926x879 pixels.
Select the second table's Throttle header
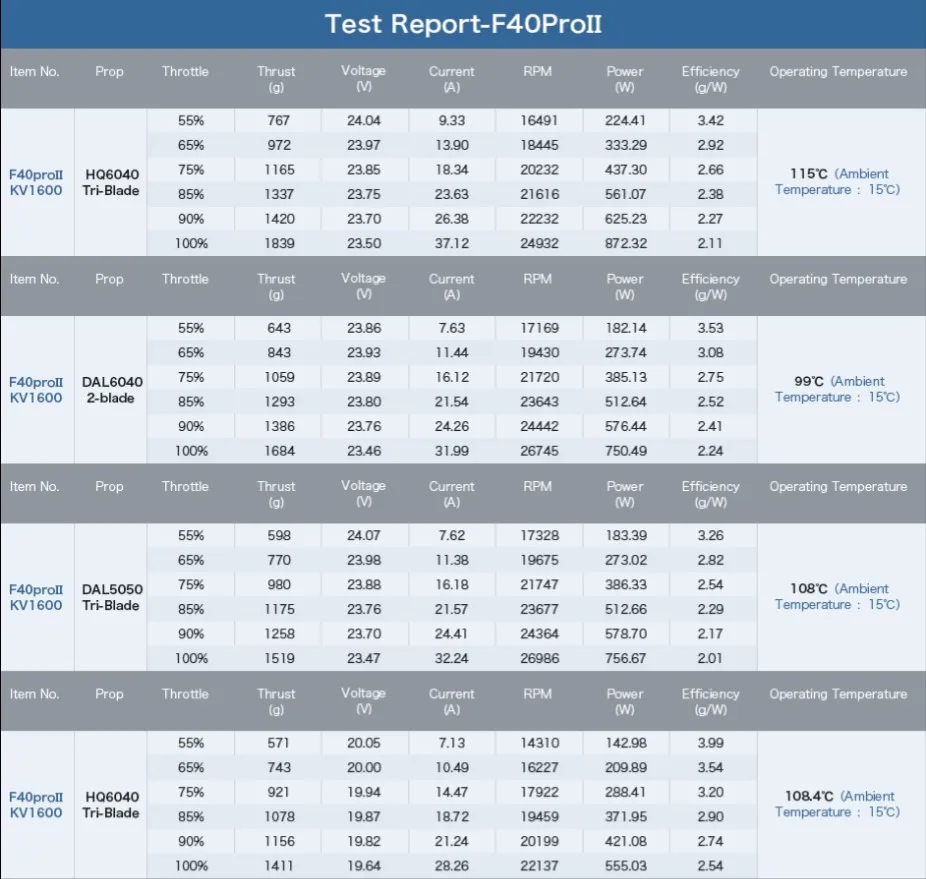[185, 279]
